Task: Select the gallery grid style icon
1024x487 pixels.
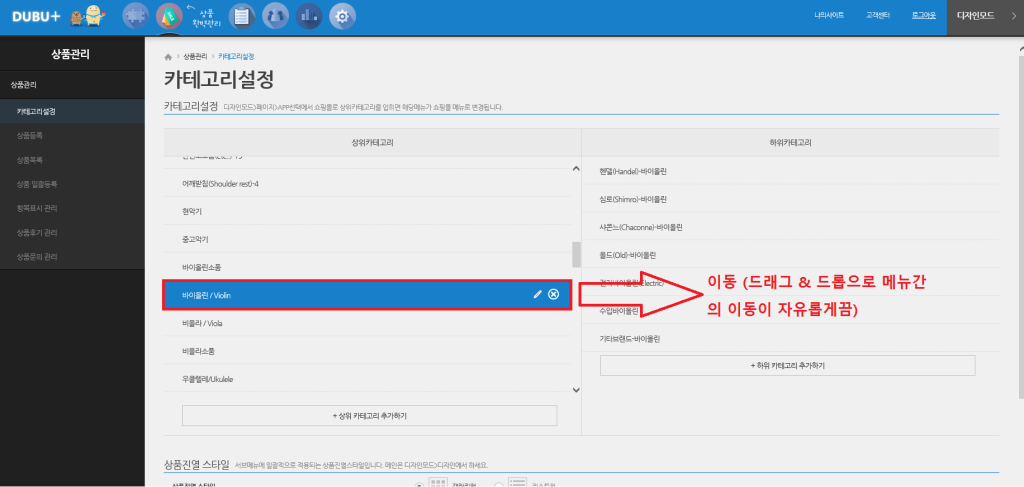Action: coord(437,482)
